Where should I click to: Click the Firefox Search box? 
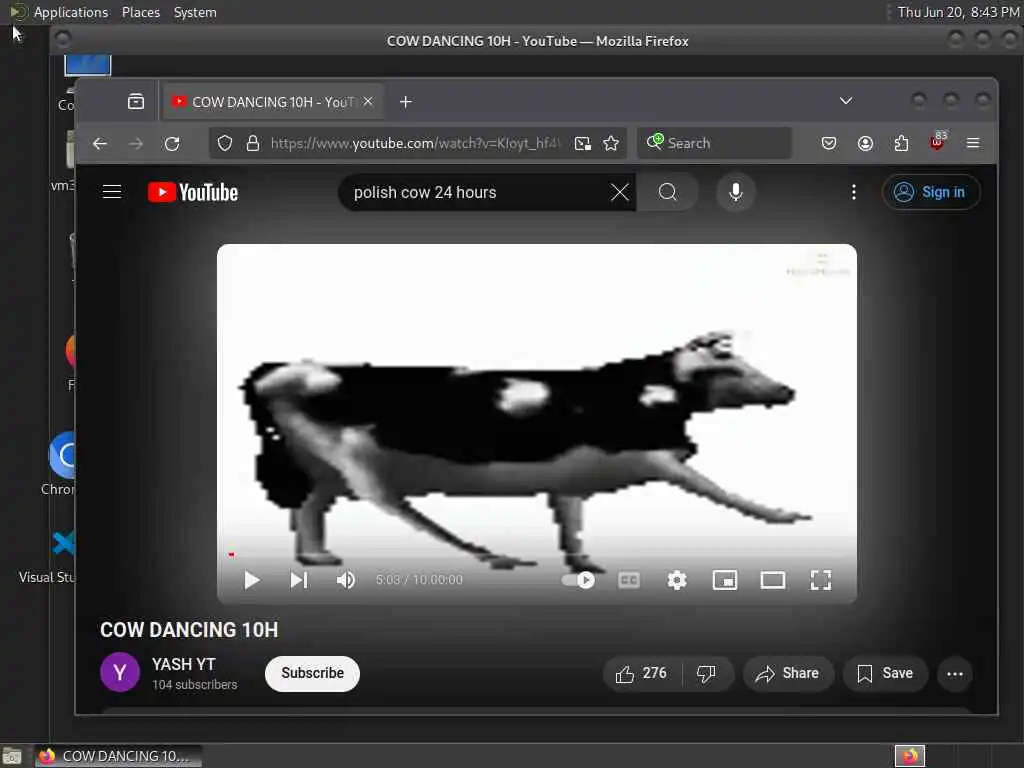[x=714, y=143]
